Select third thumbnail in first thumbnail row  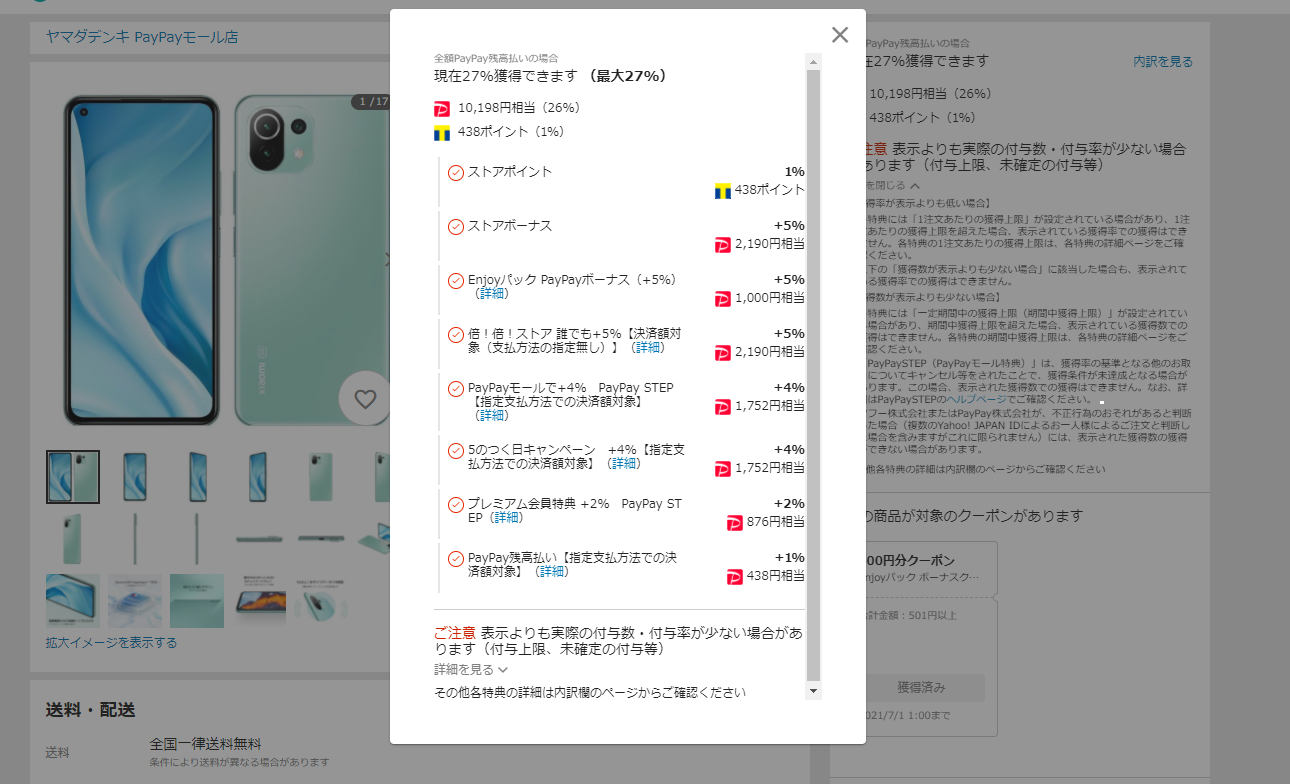click(197, 477)
